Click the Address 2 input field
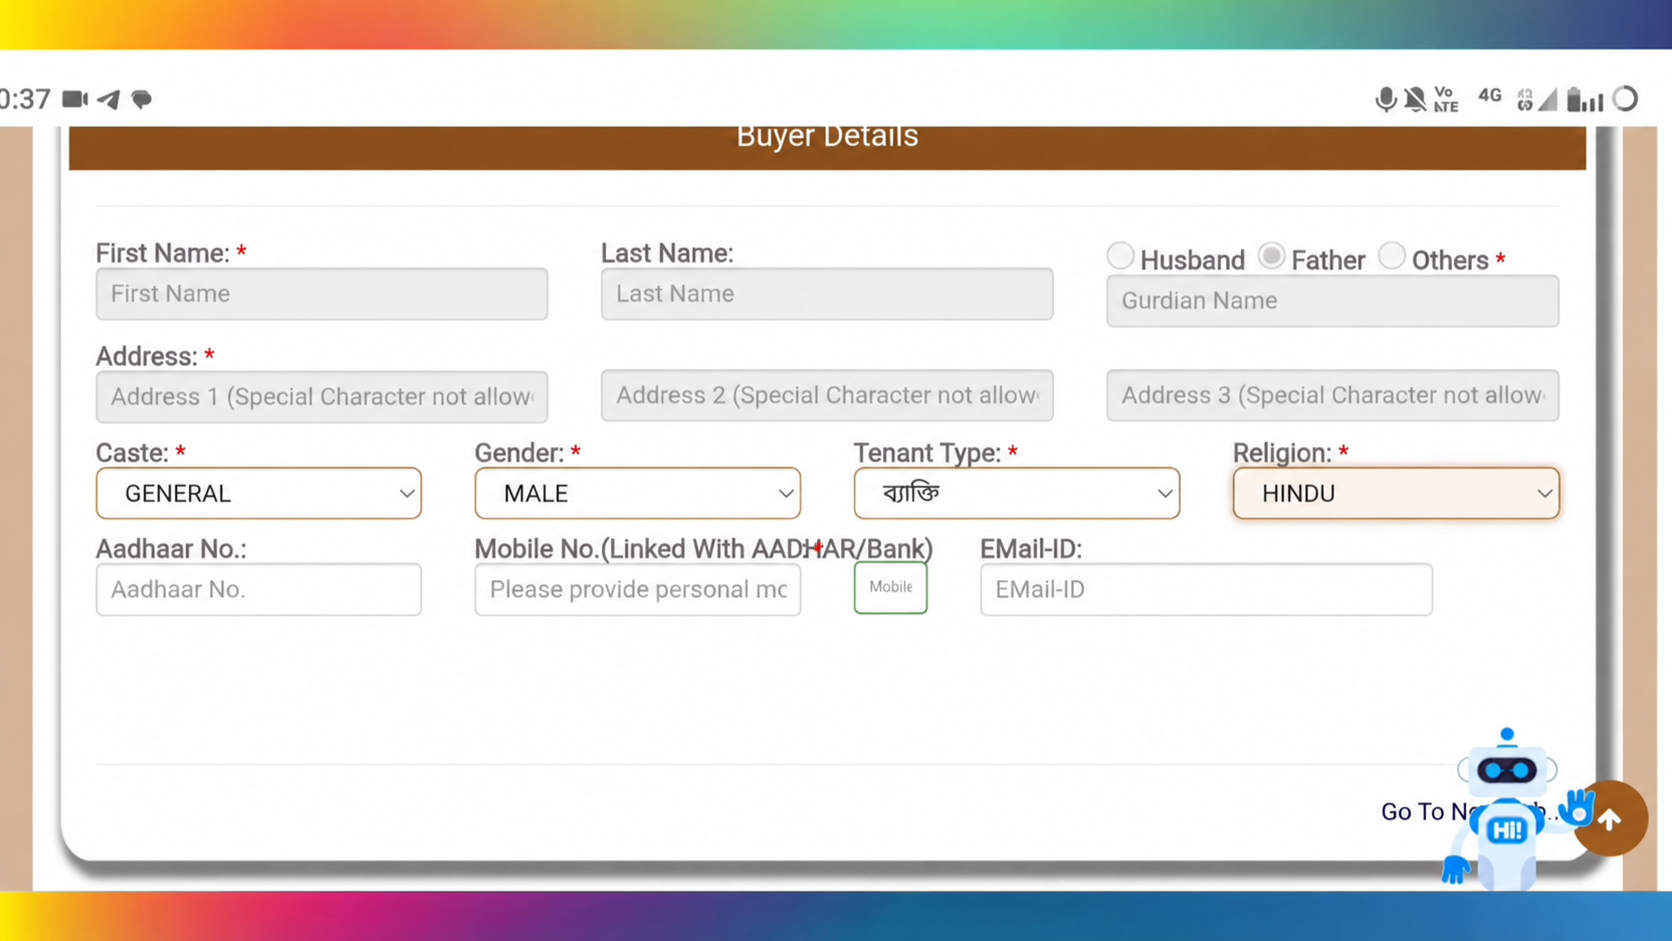 pyautogui.click(x=827, y=395)
